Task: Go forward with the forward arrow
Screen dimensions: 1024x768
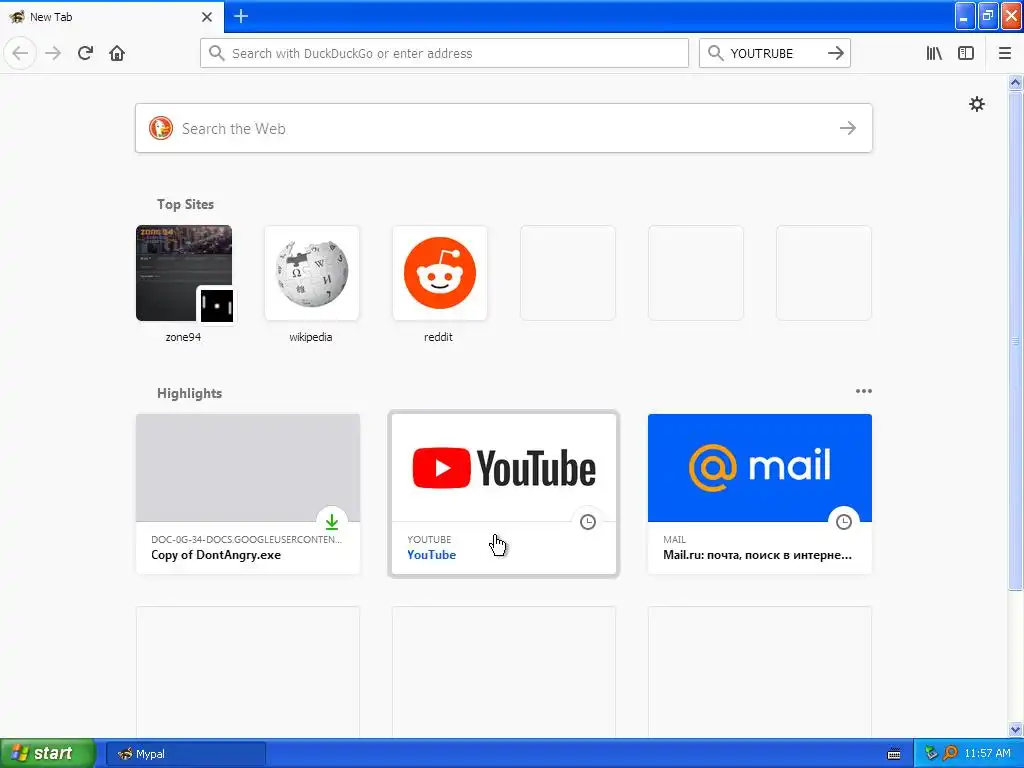Action: coord(53,53)
